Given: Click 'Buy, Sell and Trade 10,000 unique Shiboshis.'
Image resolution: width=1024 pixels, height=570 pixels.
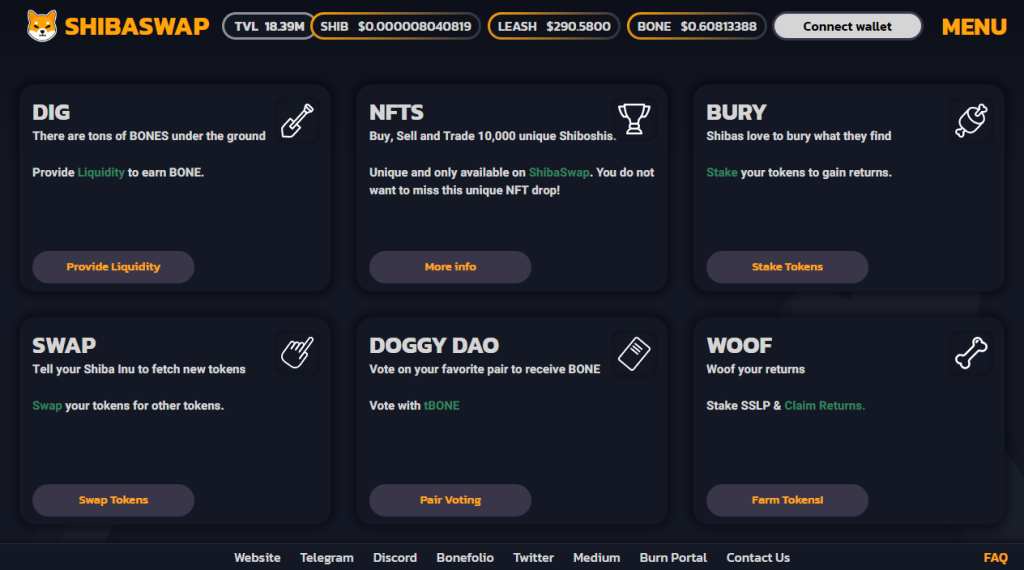Looking at the screenshot, I should click(492, 136).
